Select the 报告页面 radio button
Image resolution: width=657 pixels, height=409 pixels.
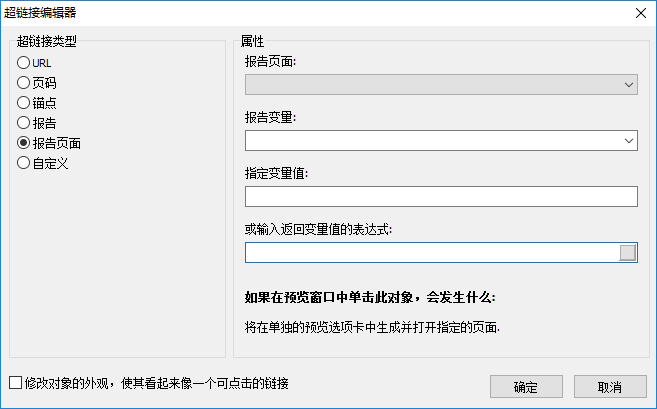49,143
